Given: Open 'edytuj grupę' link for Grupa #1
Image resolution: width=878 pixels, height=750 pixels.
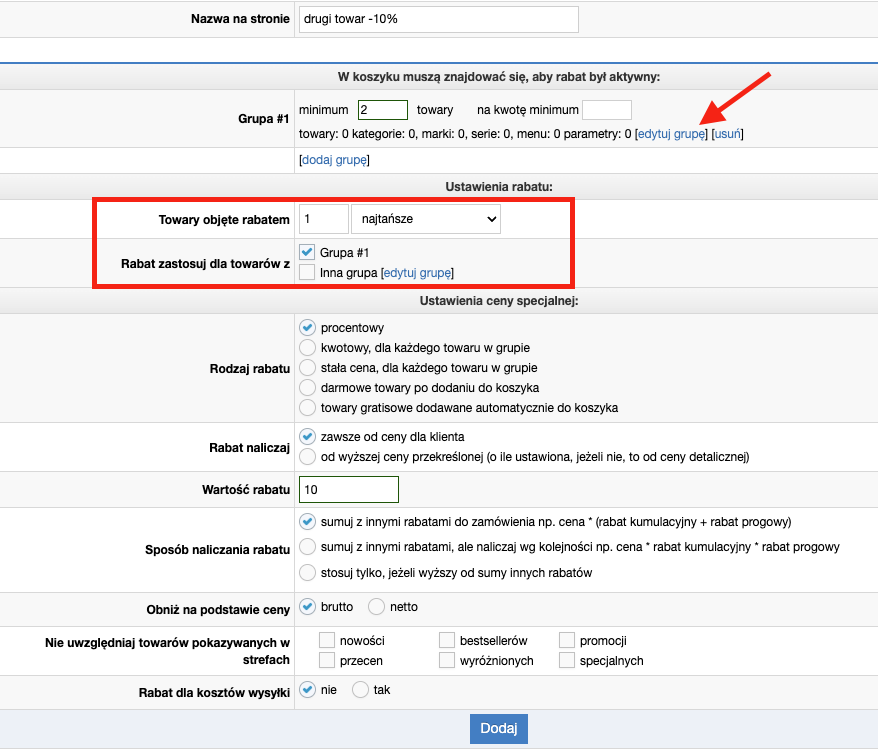Looking at the screenshot, I should point(672,134).
